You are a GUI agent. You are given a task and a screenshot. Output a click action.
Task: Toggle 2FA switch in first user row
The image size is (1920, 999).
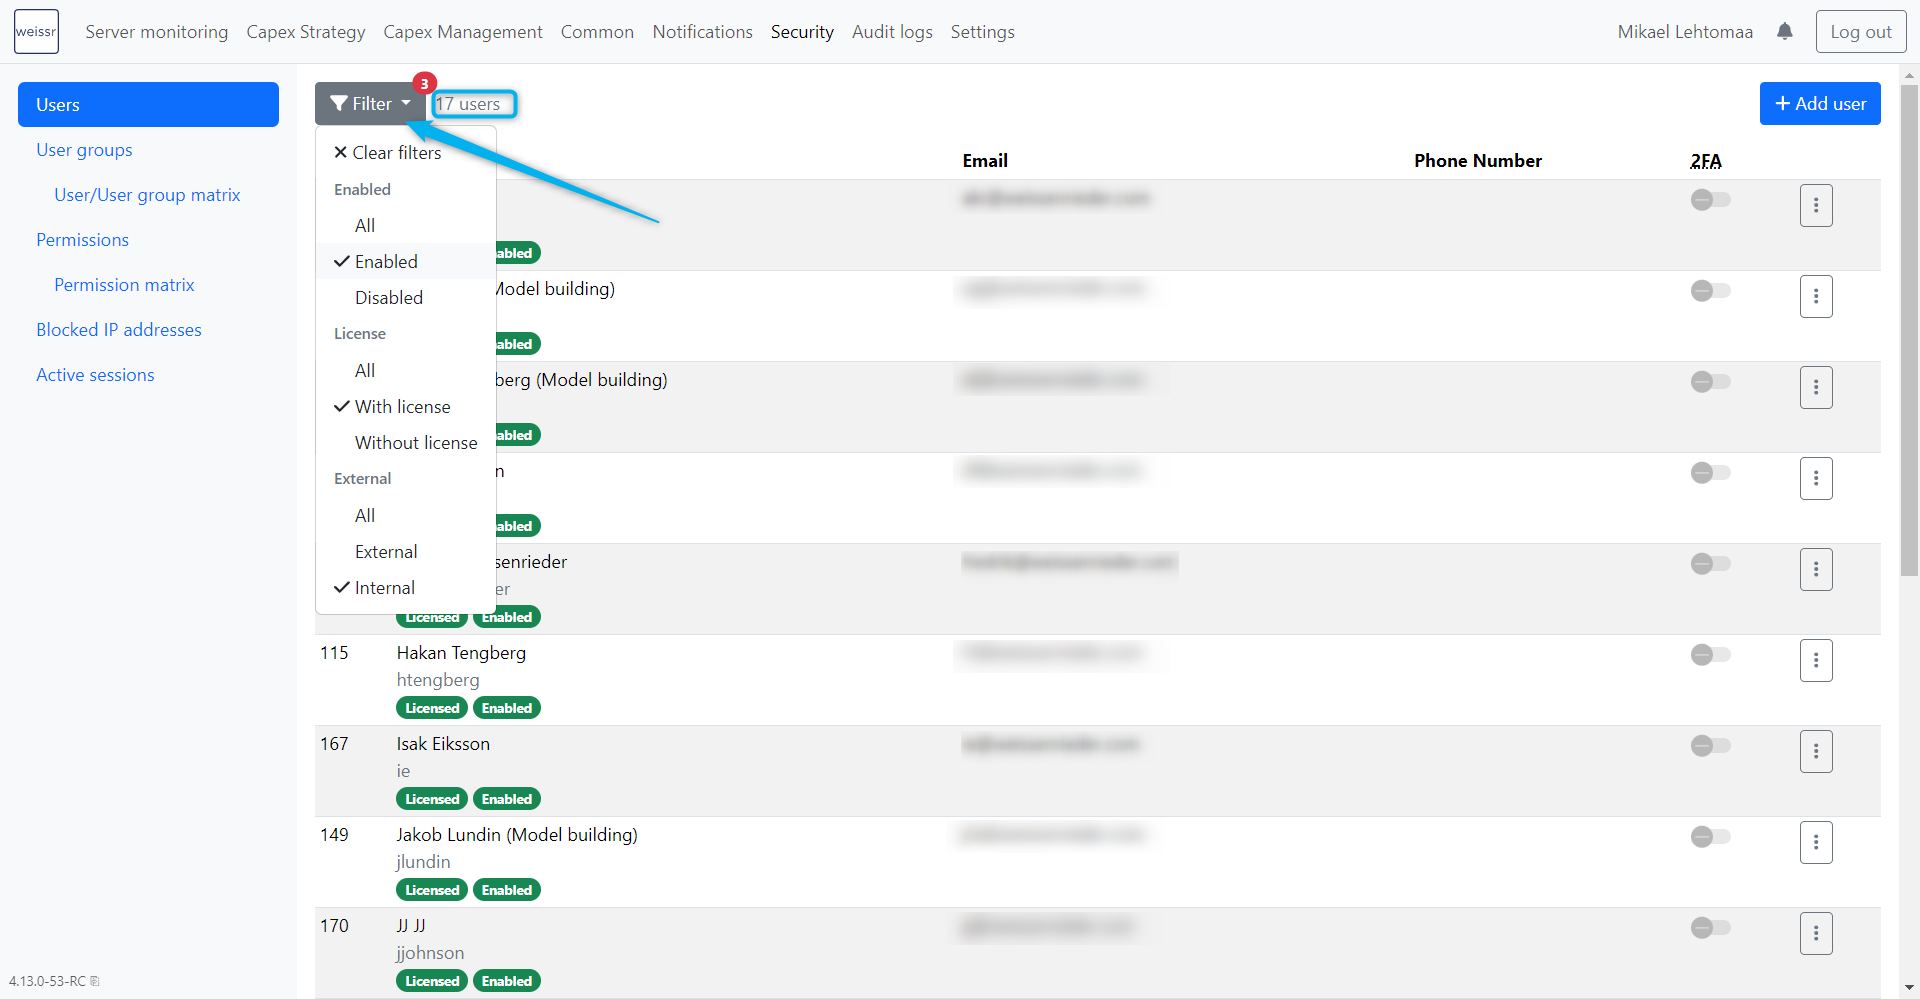pyautogui.click(x=1710, y=200)
